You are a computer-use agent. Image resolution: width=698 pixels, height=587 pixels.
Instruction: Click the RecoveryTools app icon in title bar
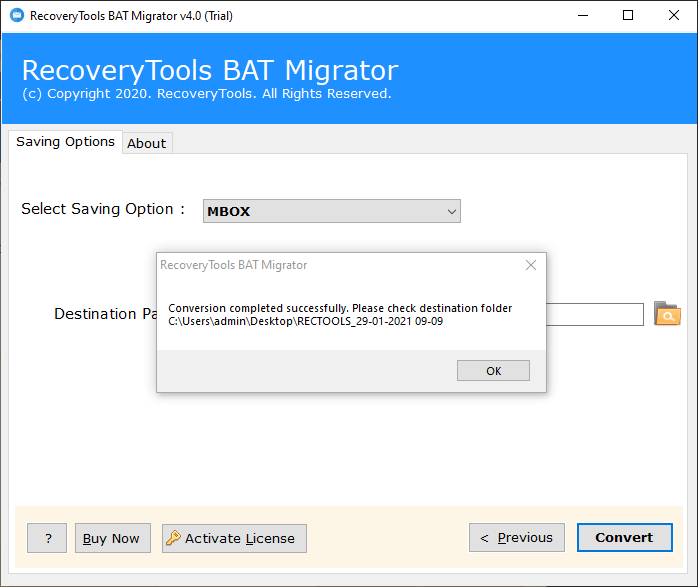click(17, 16)
